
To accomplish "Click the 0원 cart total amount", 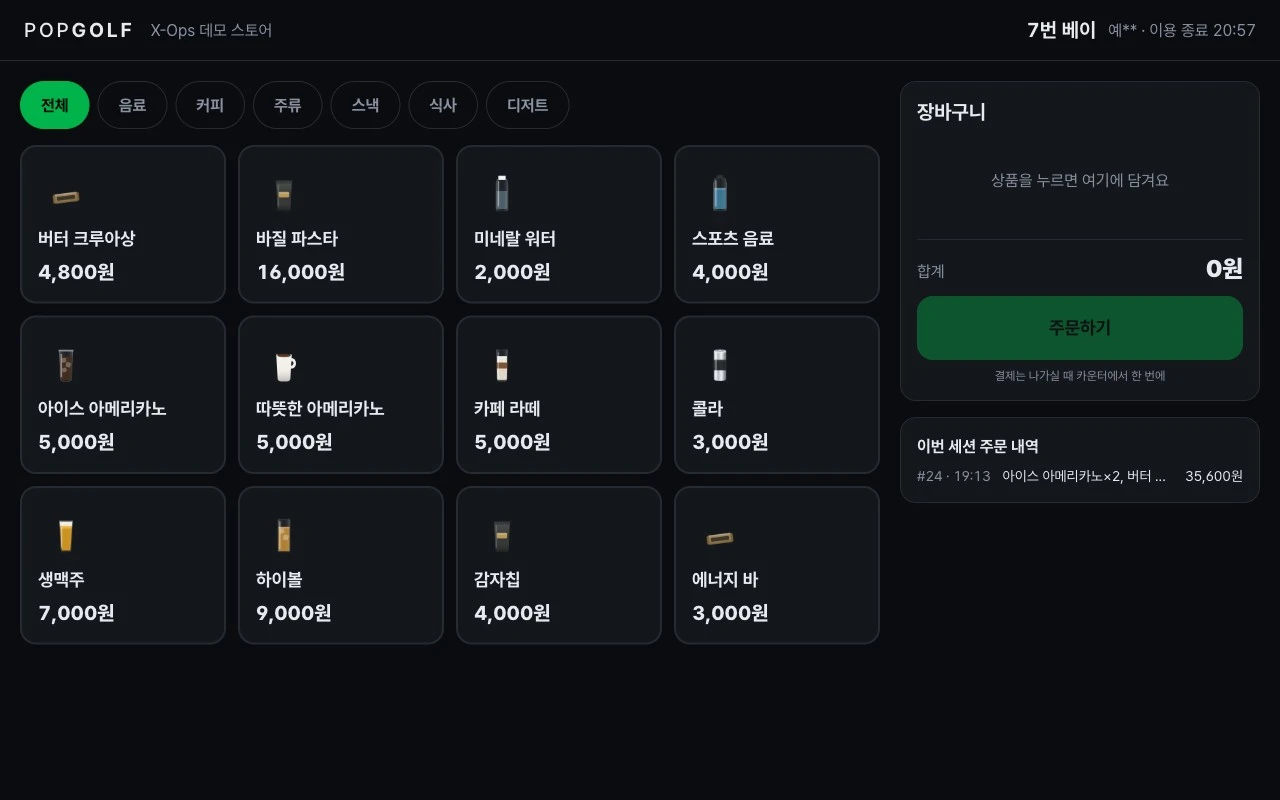I will point(1224,269).
